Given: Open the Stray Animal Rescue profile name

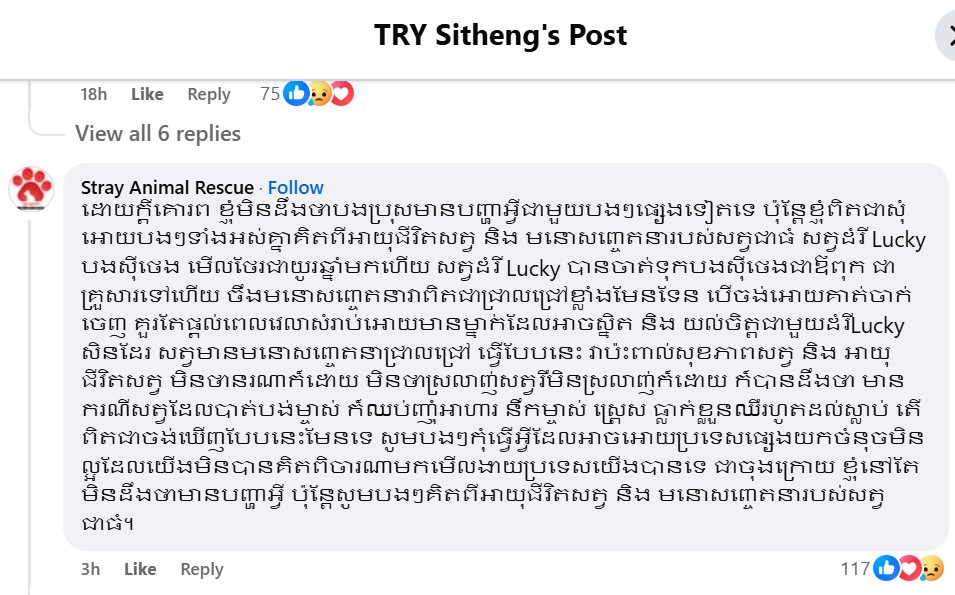Looking at the screenshot, I should (167, 187).
